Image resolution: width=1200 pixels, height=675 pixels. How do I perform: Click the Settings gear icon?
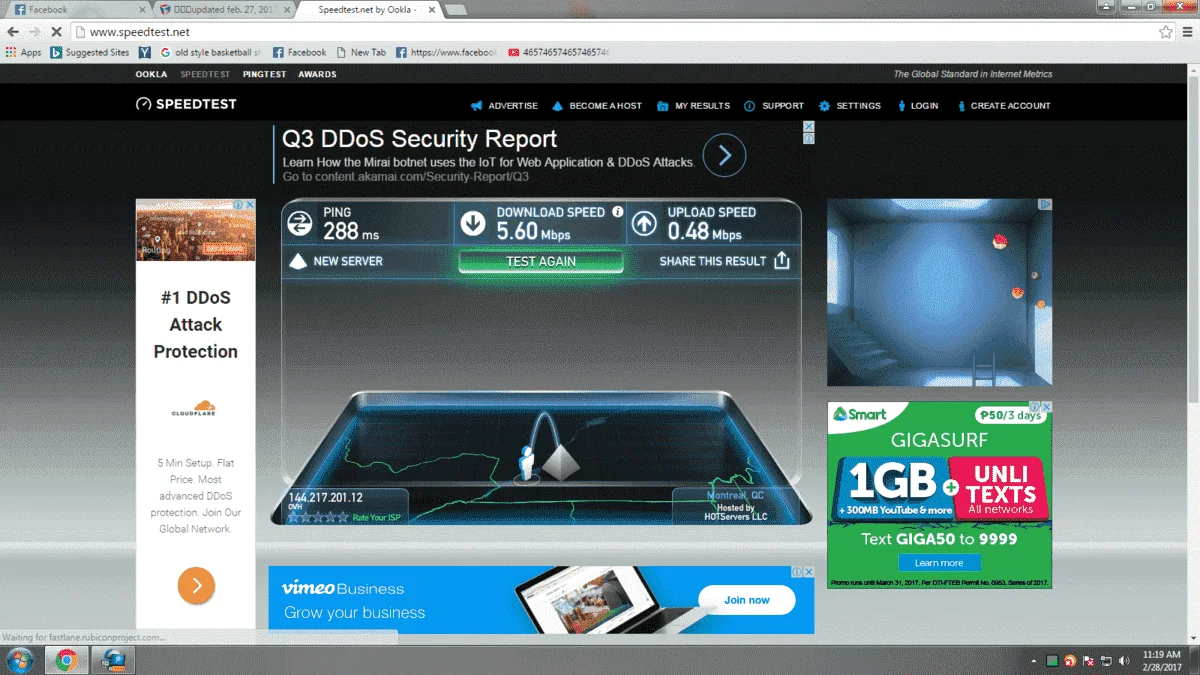pos(824,106)
